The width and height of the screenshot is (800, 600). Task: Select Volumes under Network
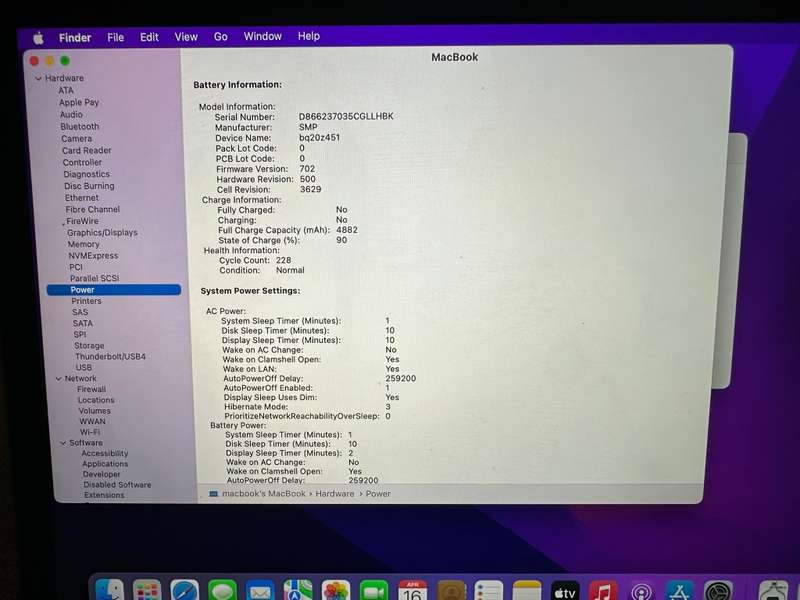click(x=94, y=411)
